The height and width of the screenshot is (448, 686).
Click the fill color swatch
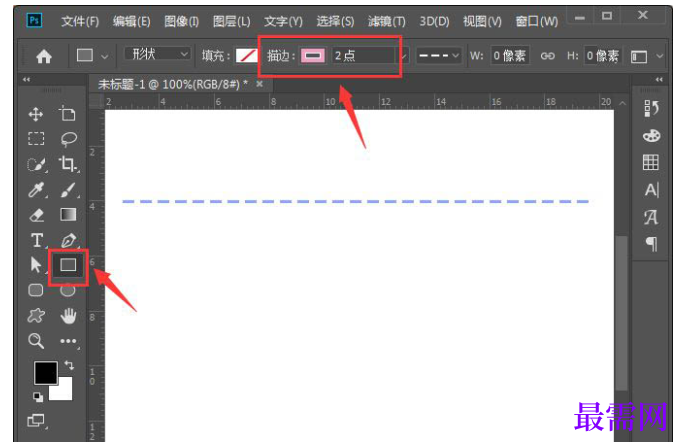coord(247,56)
